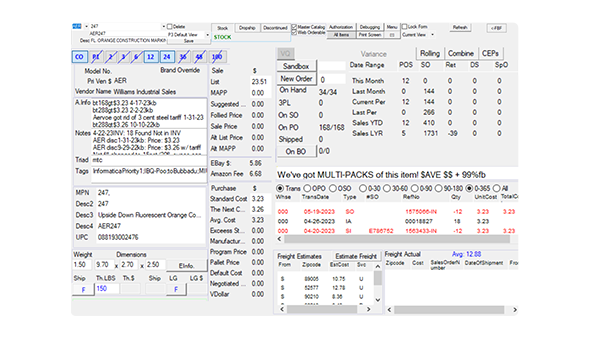Click the New Order button

tap(296, 79)
